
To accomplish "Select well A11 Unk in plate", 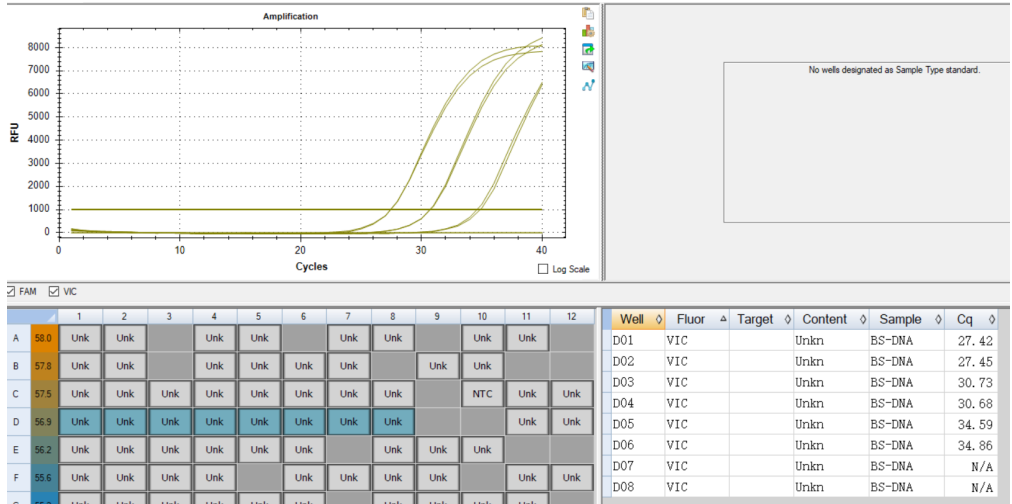I will click(527, 338).
